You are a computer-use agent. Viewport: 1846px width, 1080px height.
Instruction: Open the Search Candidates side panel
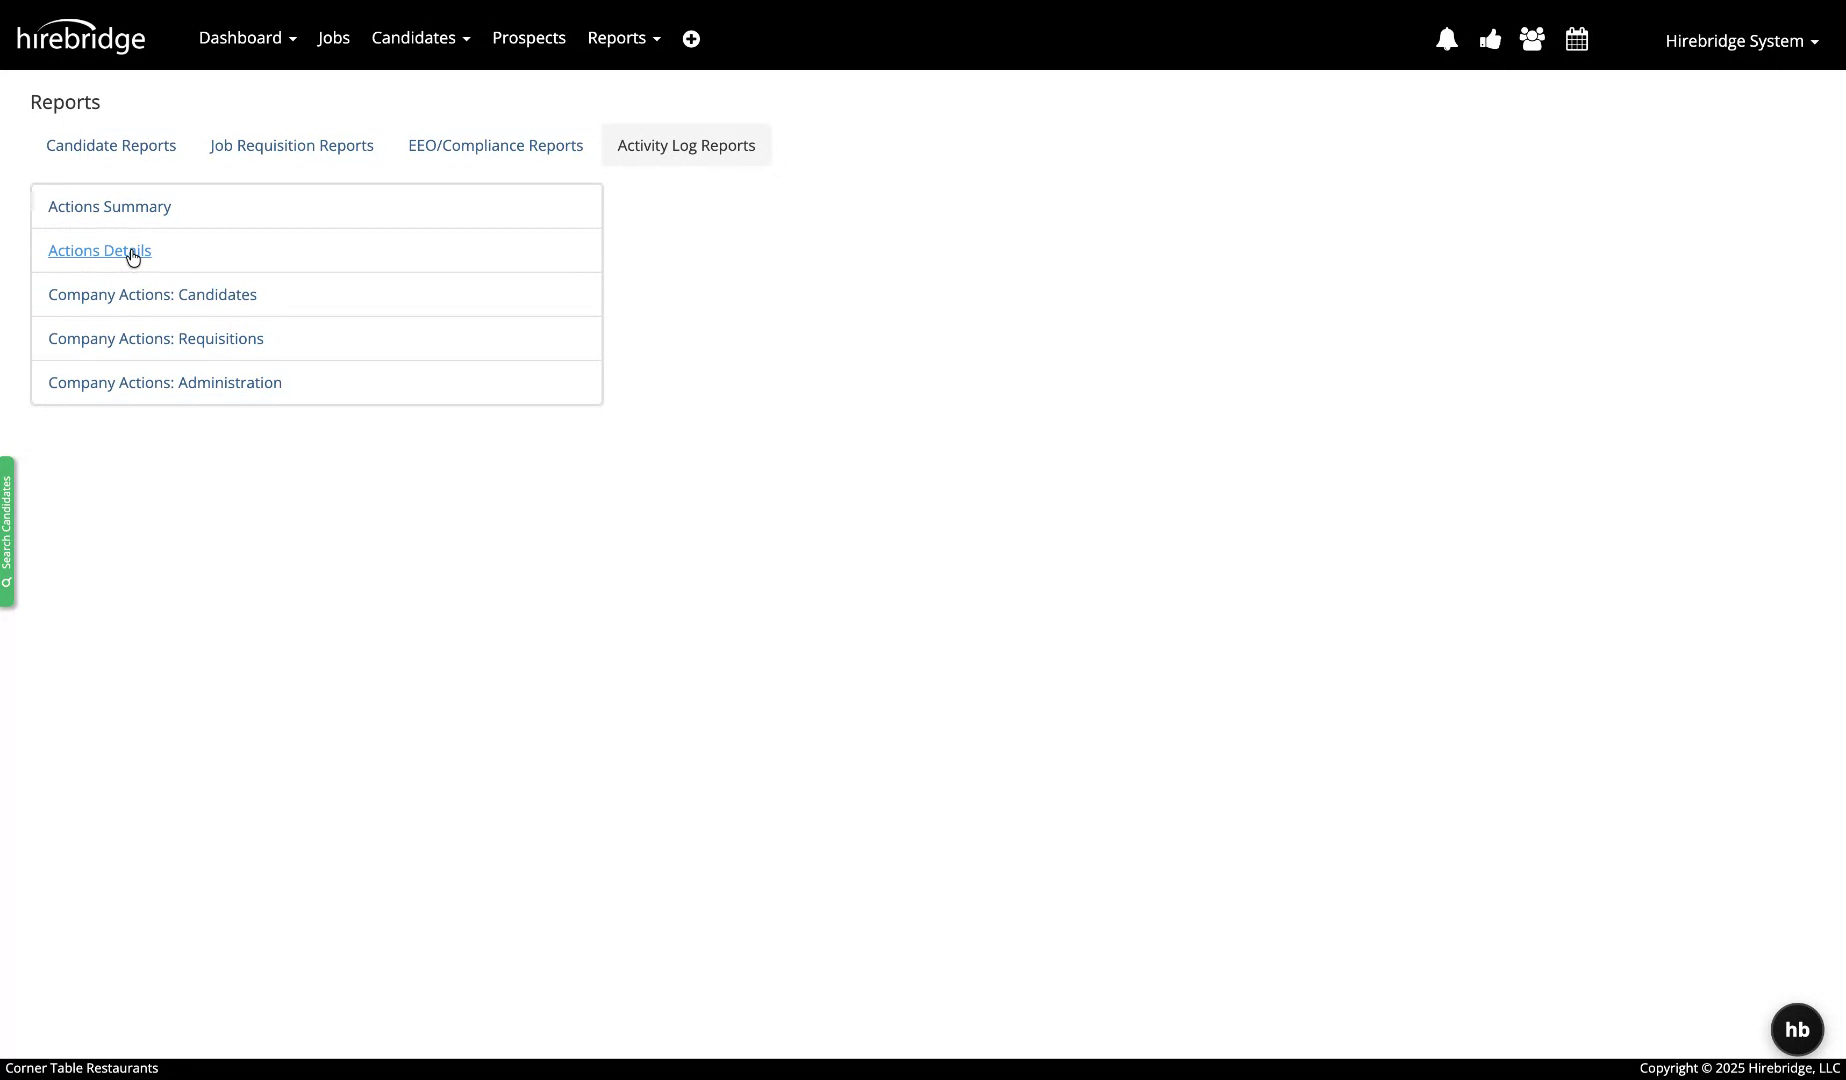click(x=8, y=533)
